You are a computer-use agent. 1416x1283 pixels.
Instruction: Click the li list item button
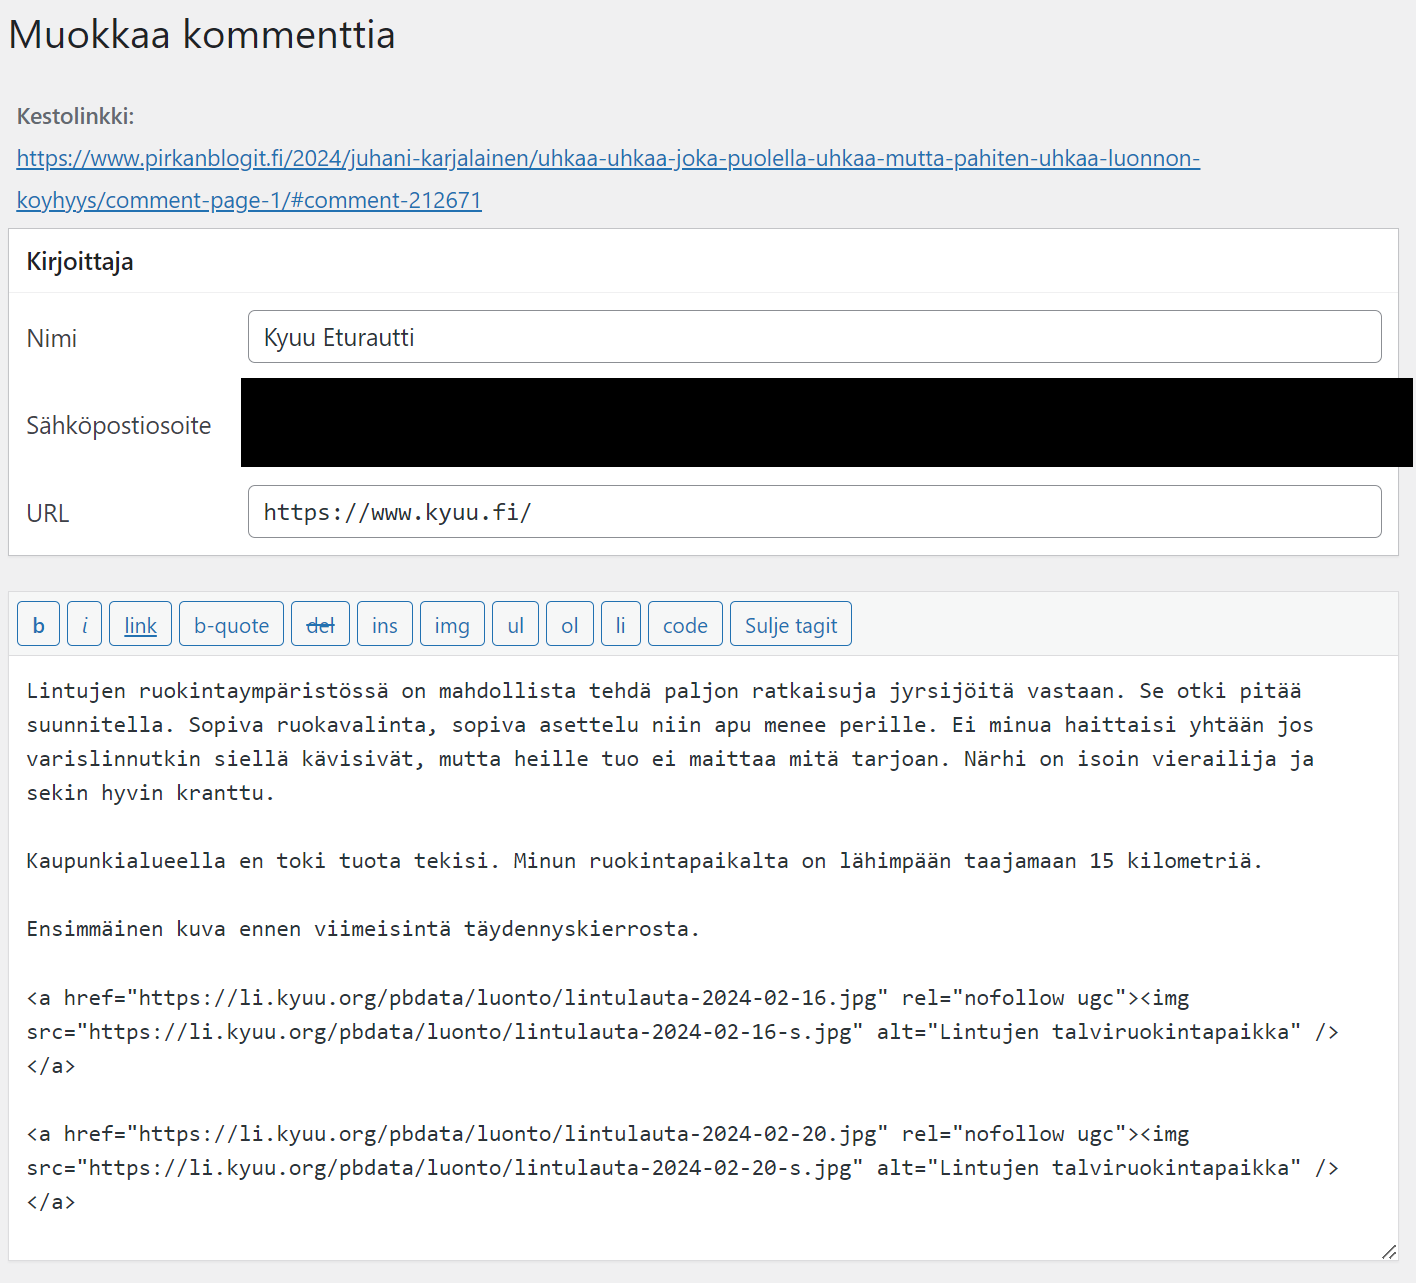(x=620, y=625)
